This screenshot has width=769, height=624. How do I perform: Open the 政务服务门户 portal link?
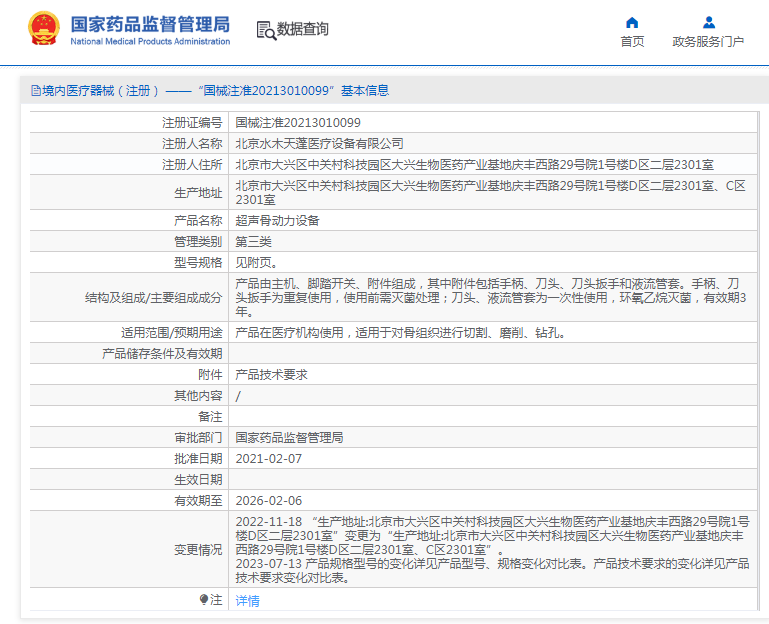click(708, 42)
